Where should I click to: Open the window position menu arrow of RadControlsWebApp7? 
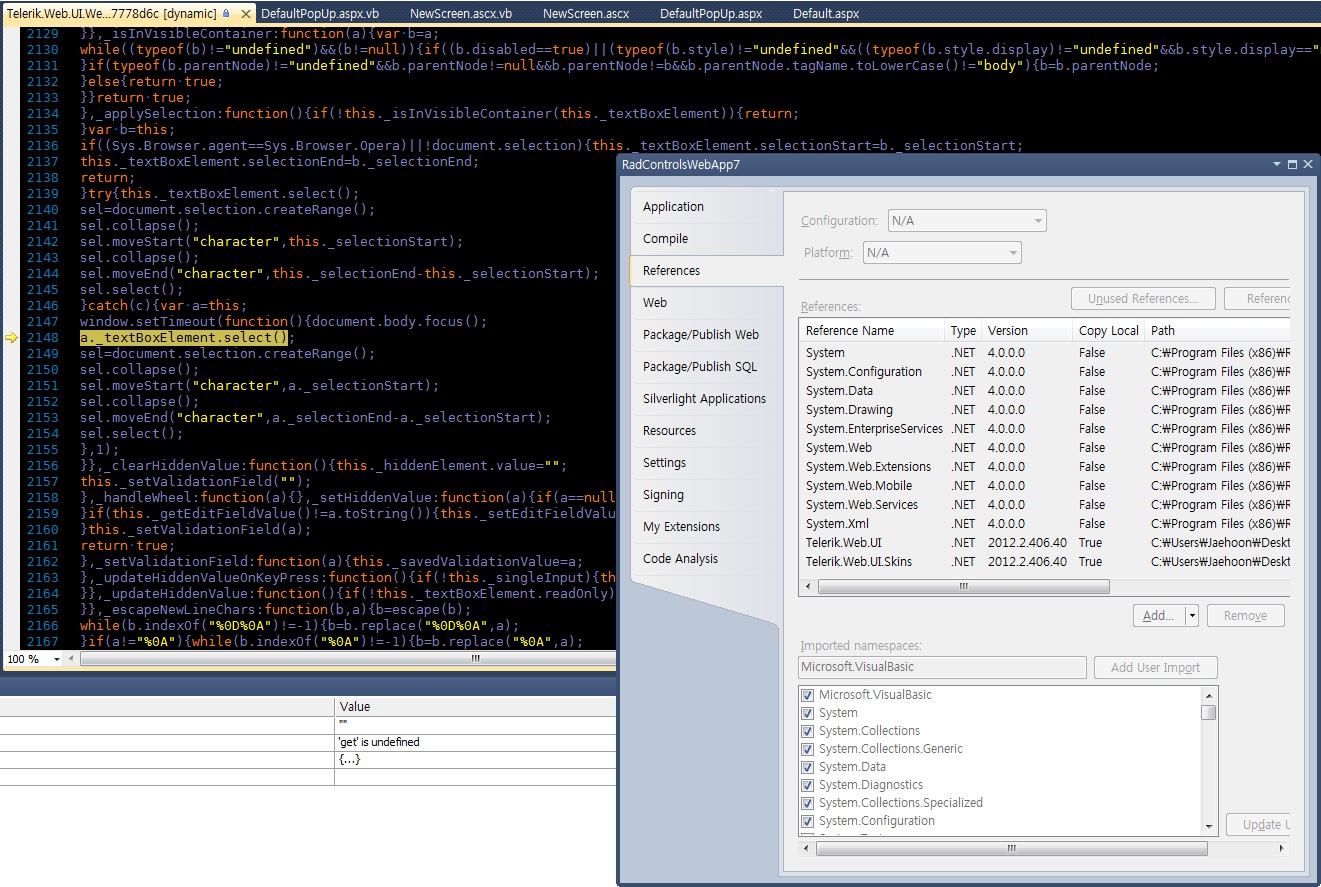[x=1277, y=164]
